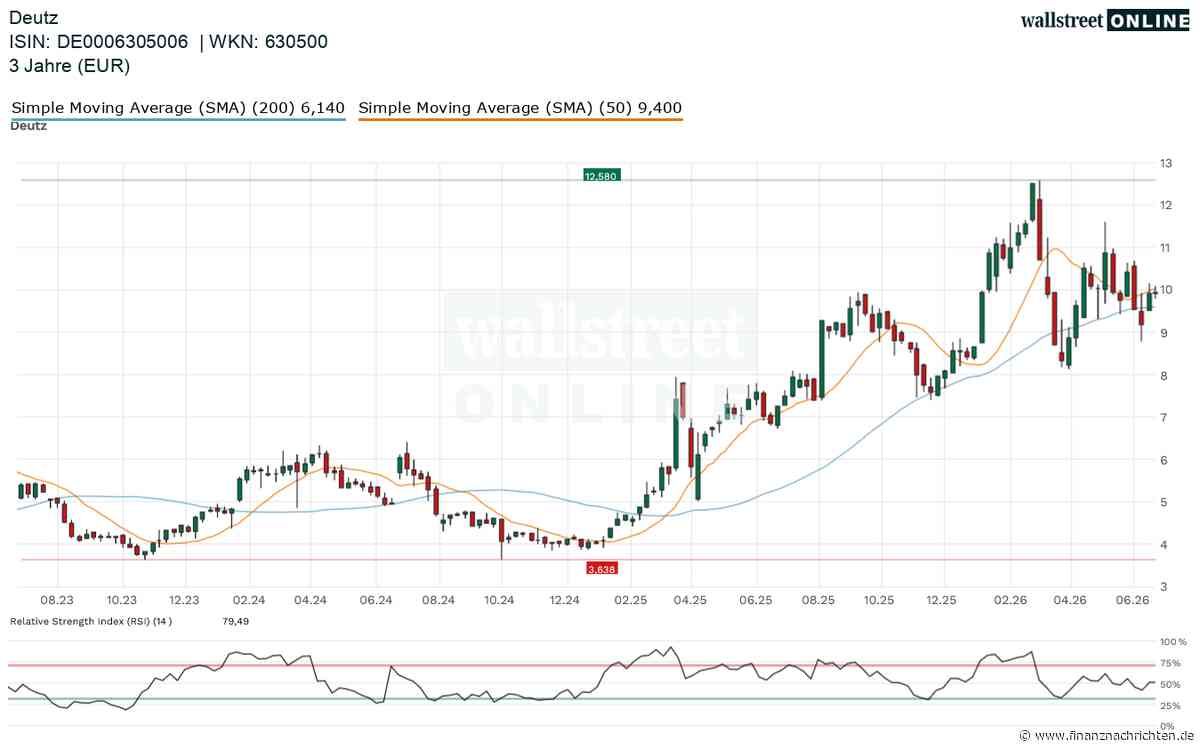Click the wallstreet ONLINE logo
This screenshot has width=1200, height=750.
click(1105, 20)
